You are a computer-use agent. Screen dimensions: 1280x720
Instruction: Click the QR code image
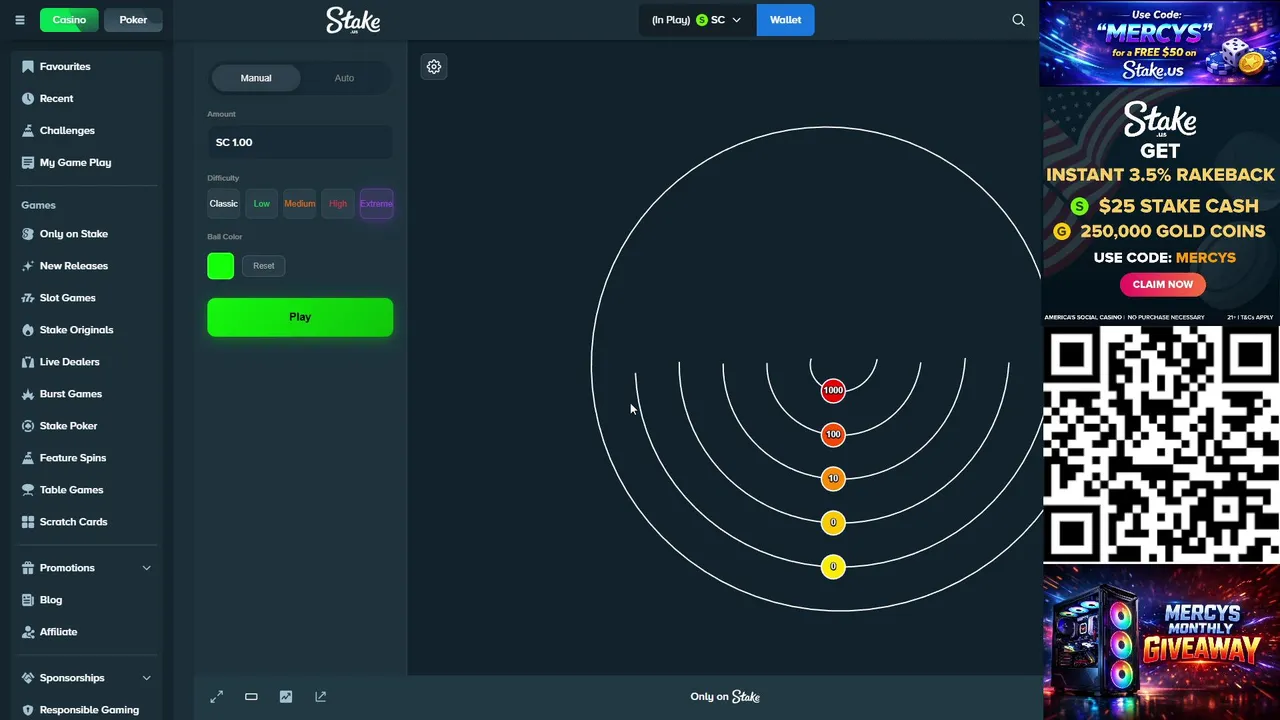1161,444
